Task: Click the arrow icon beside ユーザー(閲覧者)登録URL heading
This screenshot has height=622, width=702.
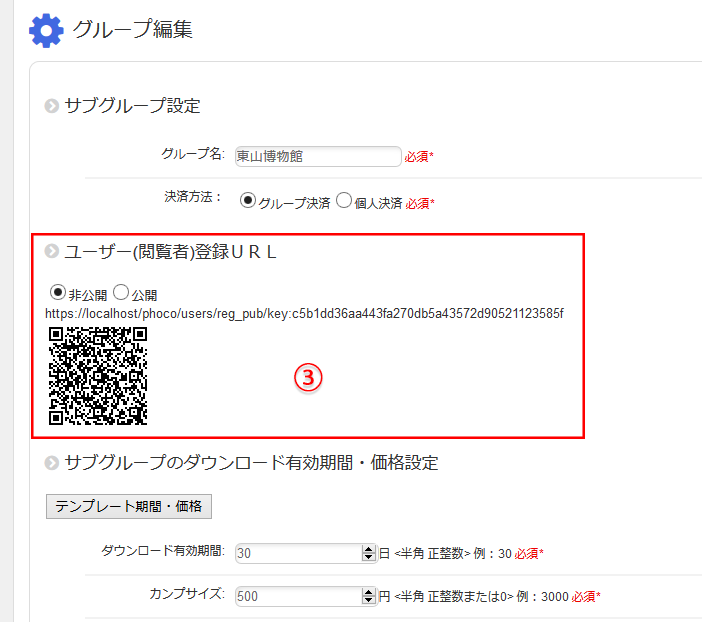Action: pos(52,252)
